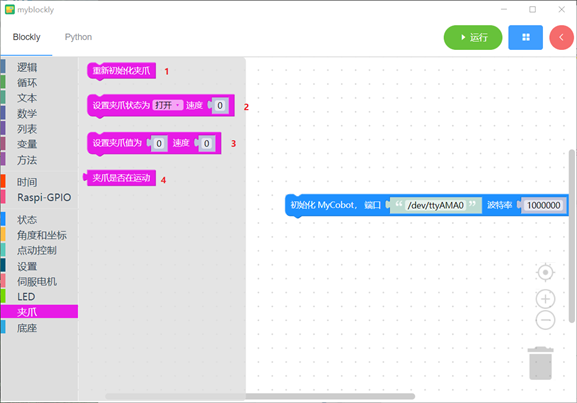Switch to the Python tab

tap(78, 37)
